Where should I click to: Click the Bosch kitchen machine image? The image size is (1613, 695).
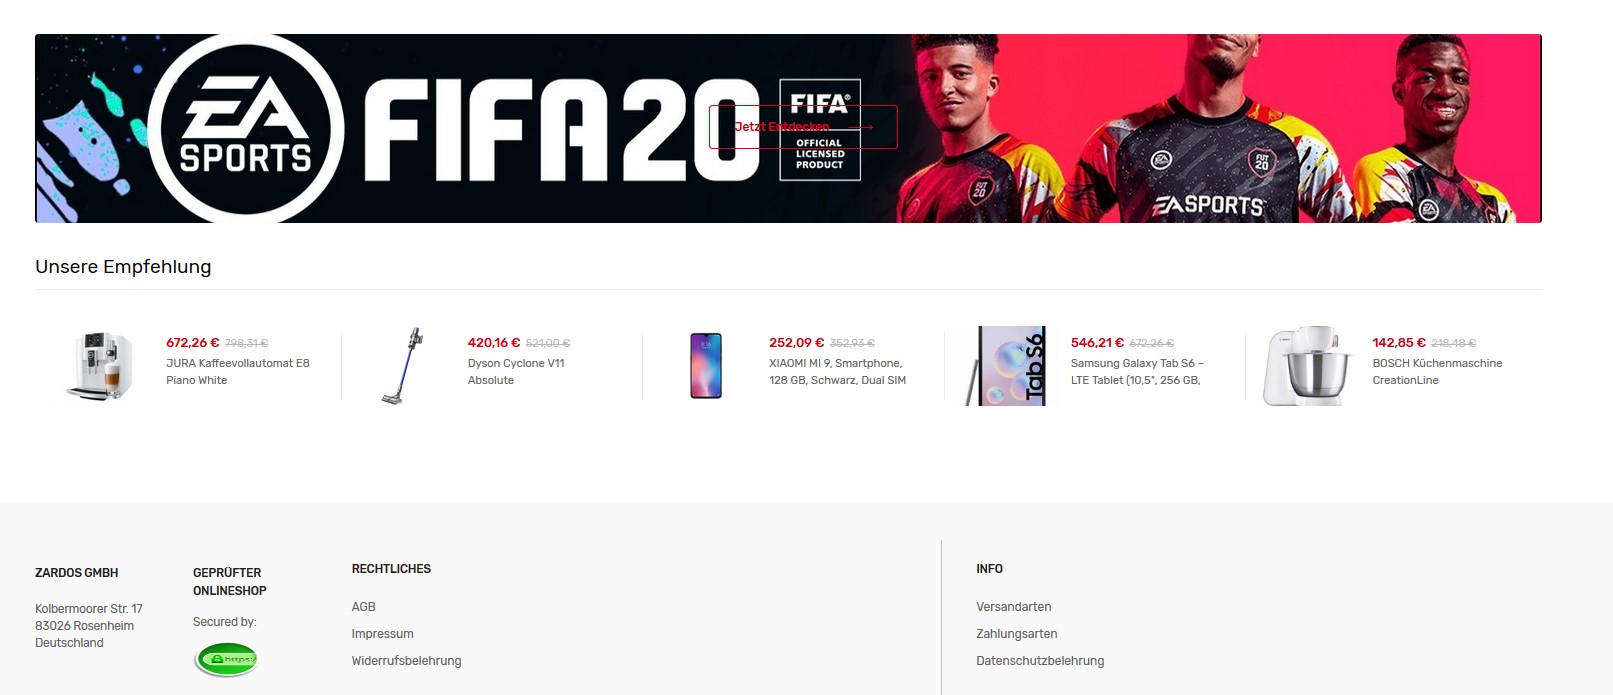tap(1308, 366)
